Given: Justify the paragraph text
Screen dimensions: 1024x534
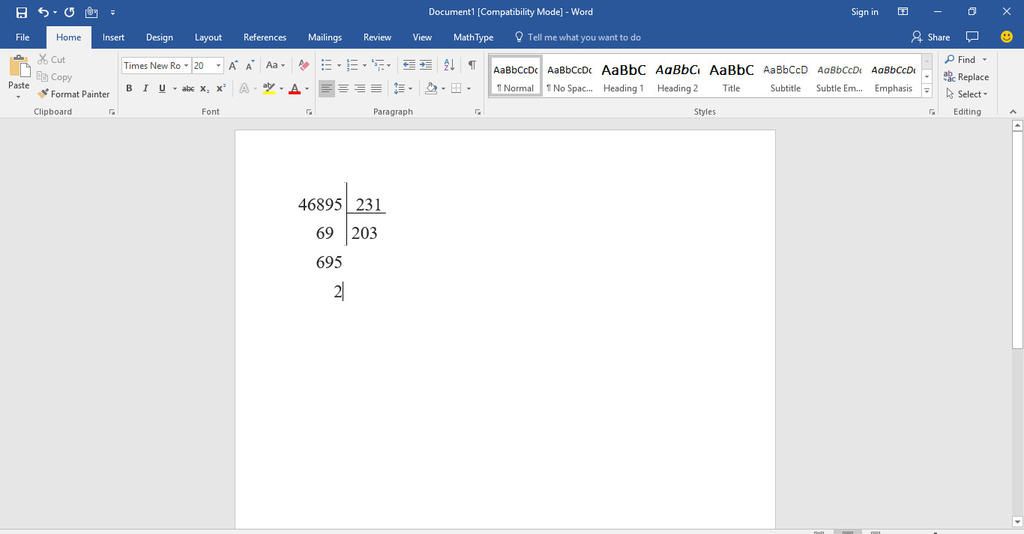Looking at the screenshot, I should pyautogui.click(x=376, y=88).
